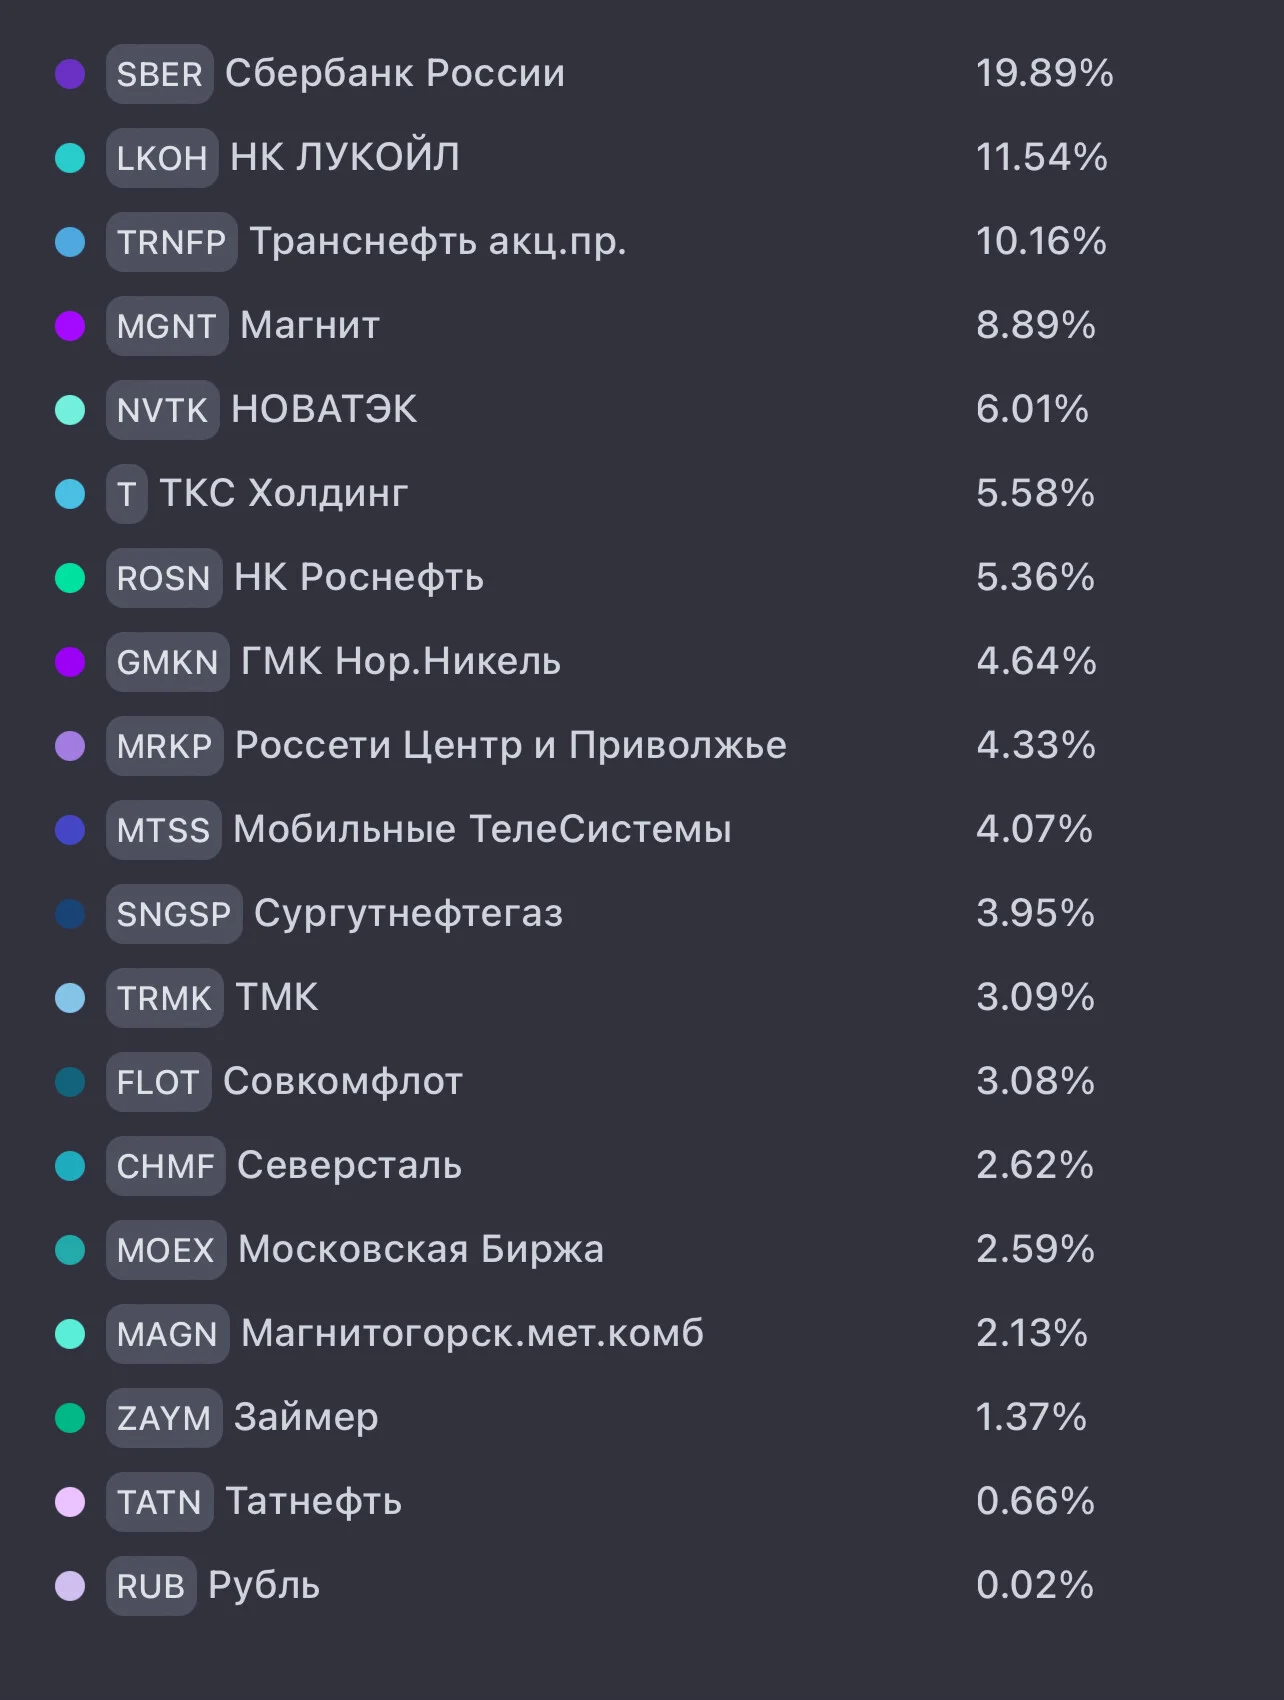Click the T ticker badge
1284x1700 pixels.
pos(127,494)
